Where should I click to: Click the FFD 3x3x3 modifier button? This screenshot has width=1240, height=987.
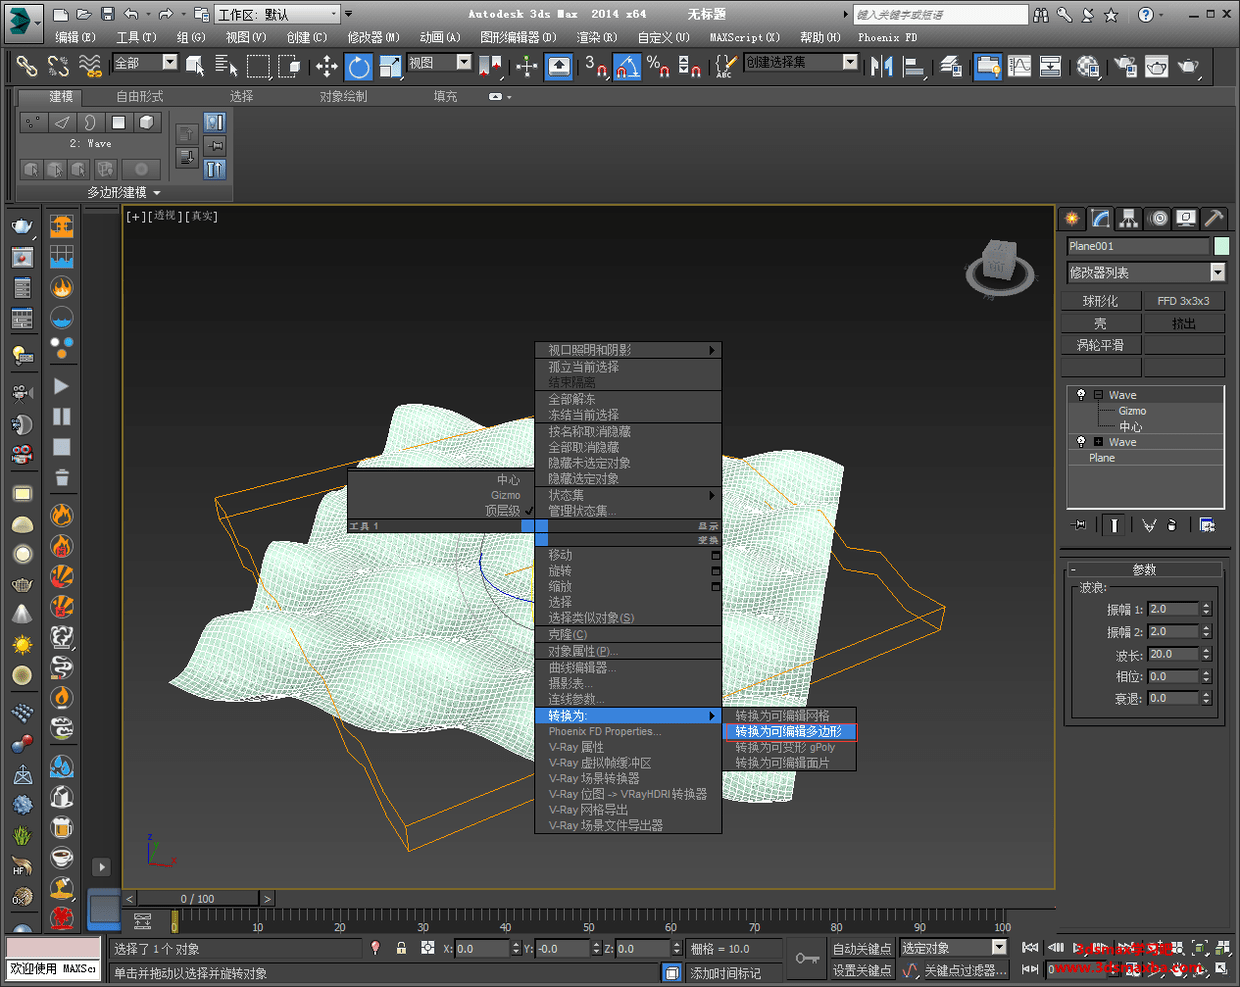pos(1184,300)
